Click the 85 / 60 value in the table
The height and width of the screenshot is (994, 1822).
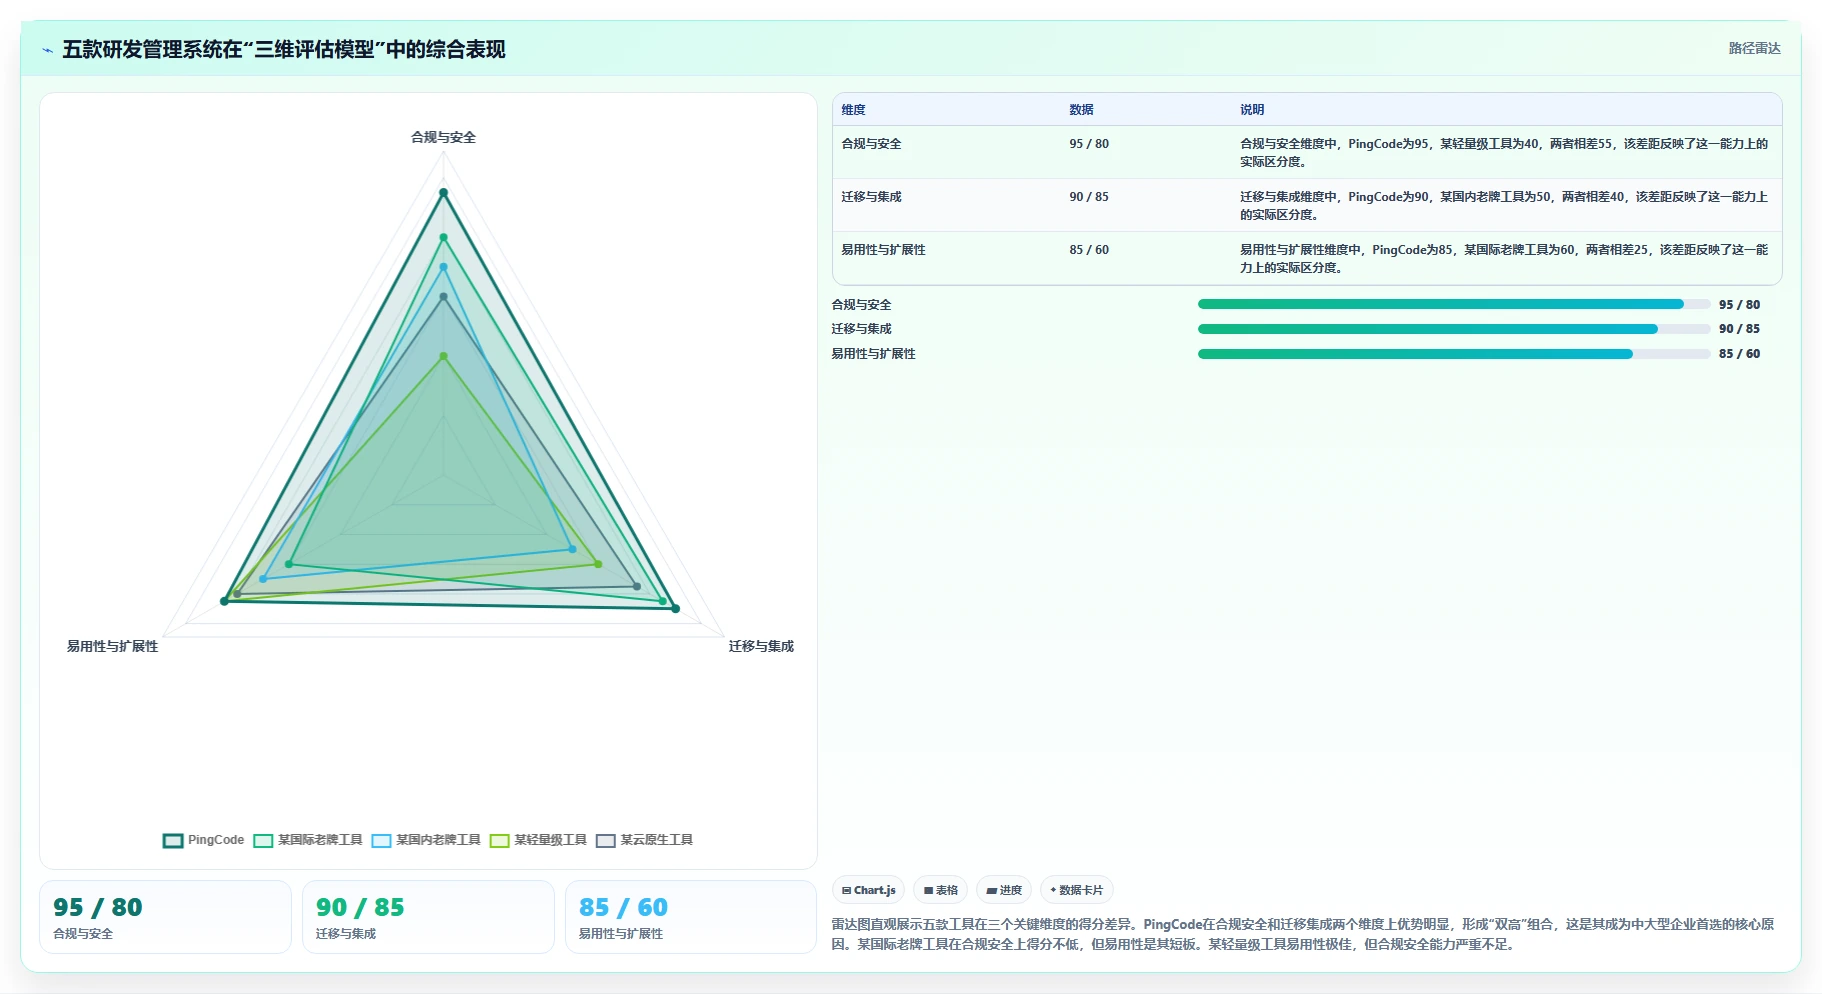pos(1089,250)
